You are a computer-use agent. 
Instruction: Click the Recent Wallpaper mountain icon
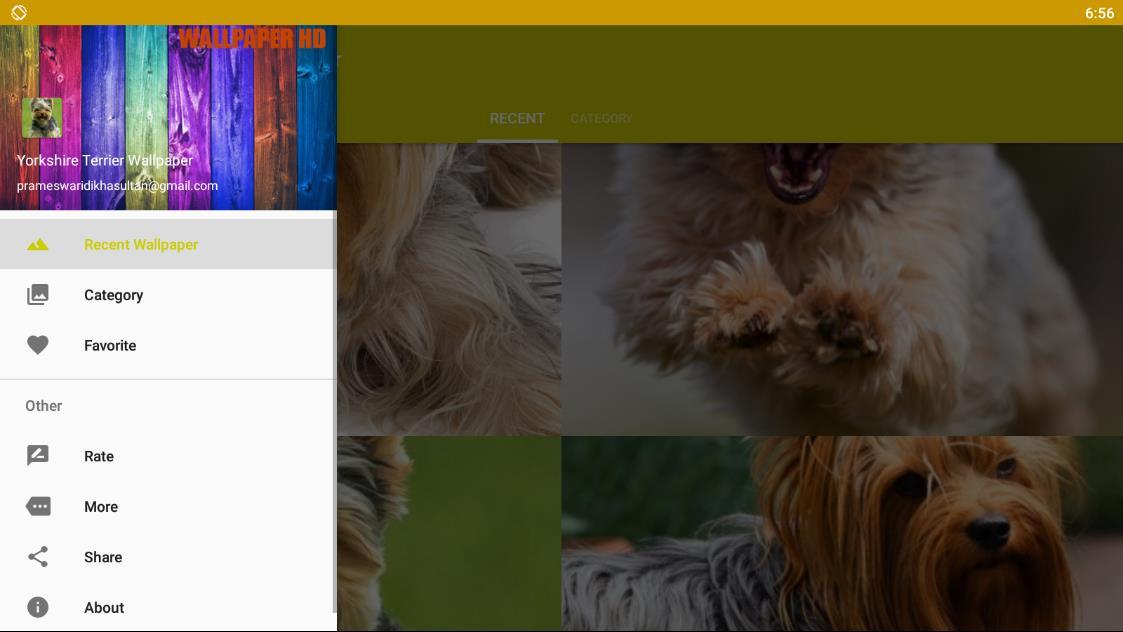click(x=37, y=245)
